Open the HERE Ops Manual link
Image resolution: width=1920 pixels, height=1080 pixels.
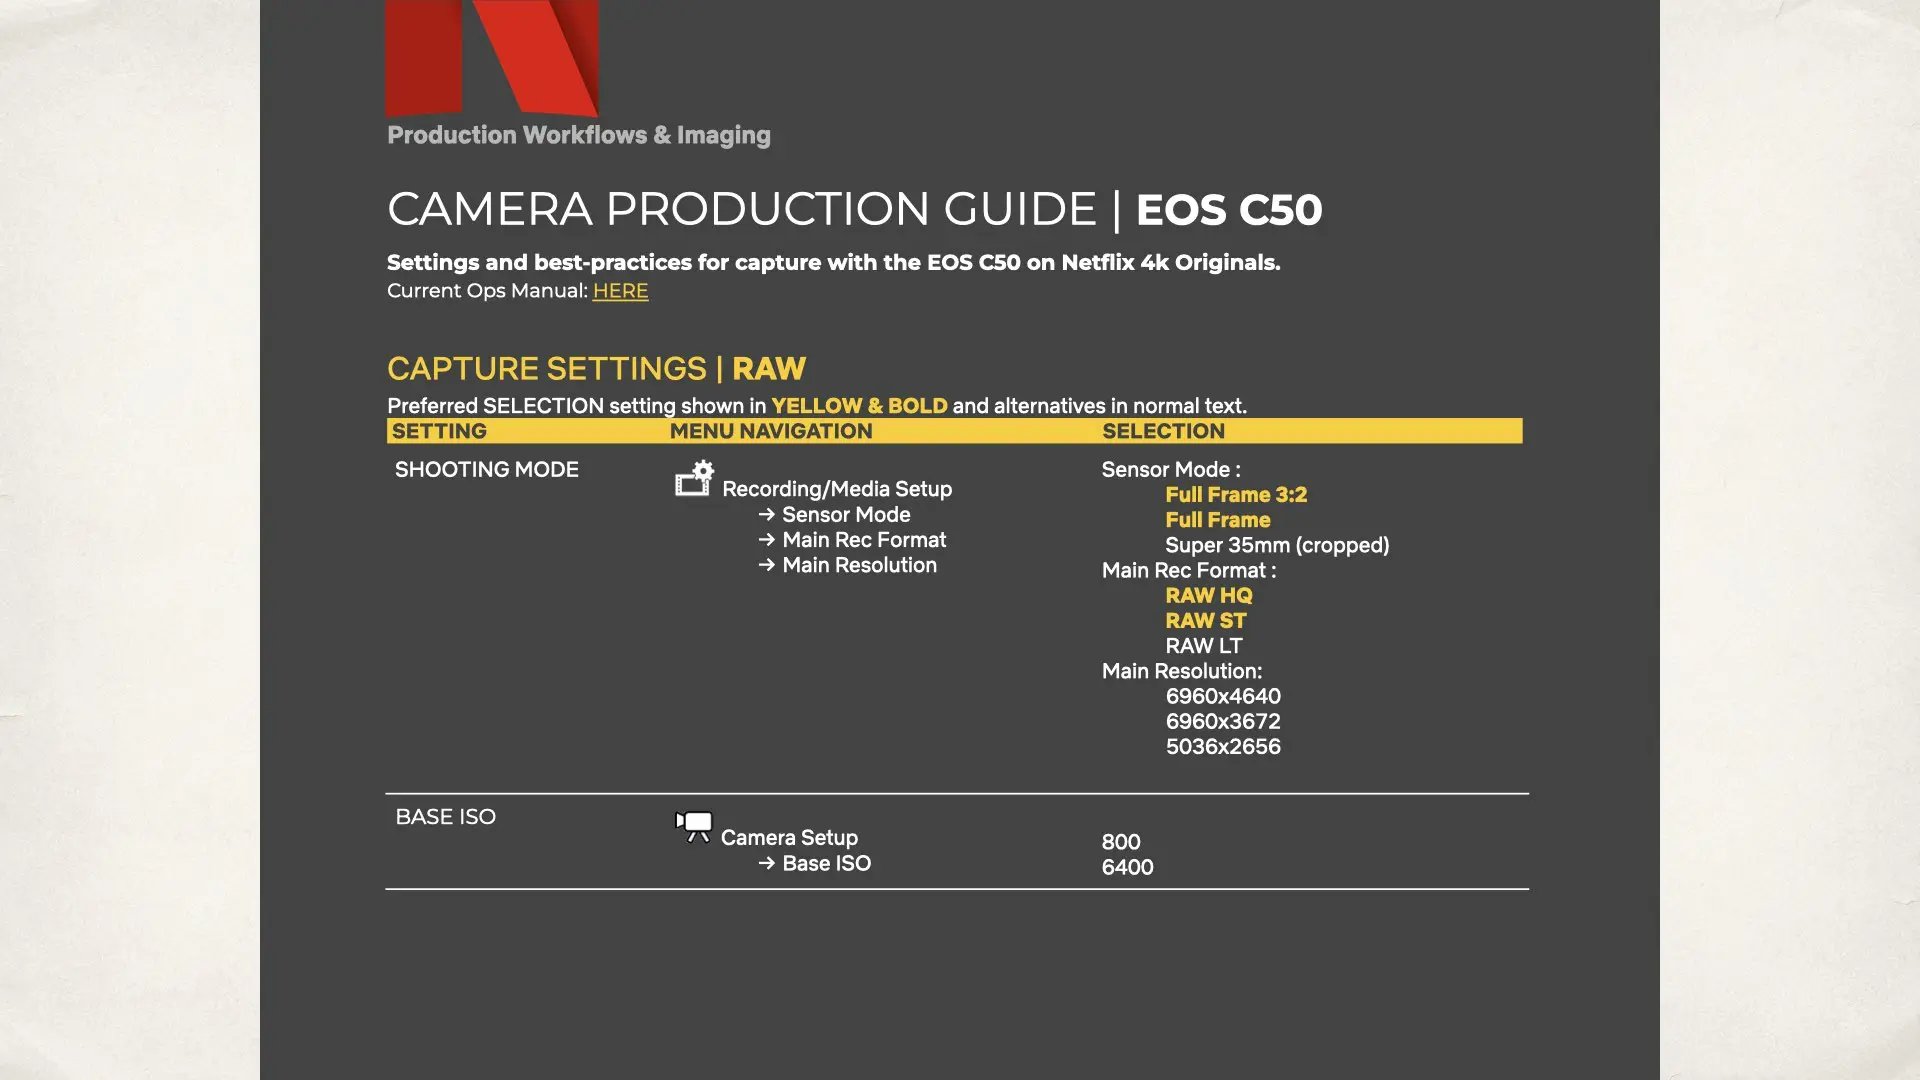click(620, 291)
